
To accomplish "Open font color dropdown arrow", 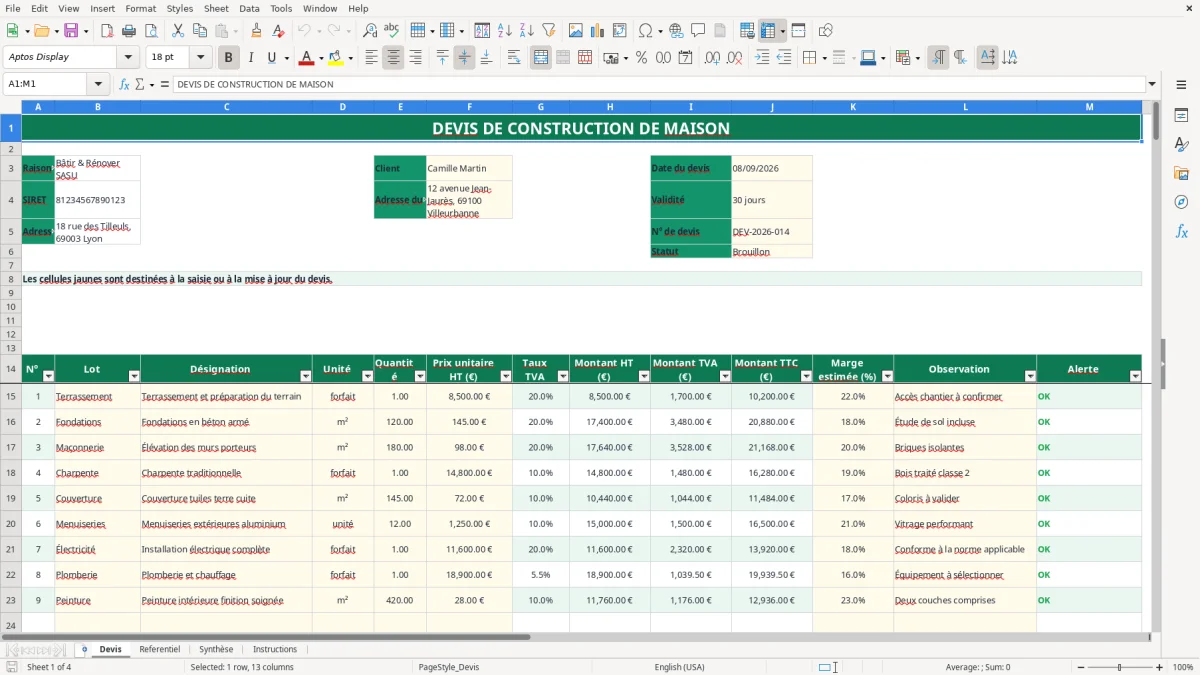I will (x=321, y=58).
